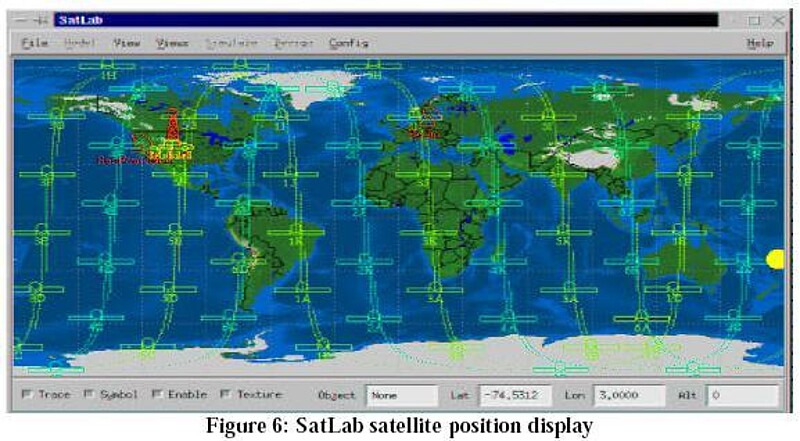Select the yellow sun marker on the map
The height and width of the screenshot is (441, 800).
776,259
